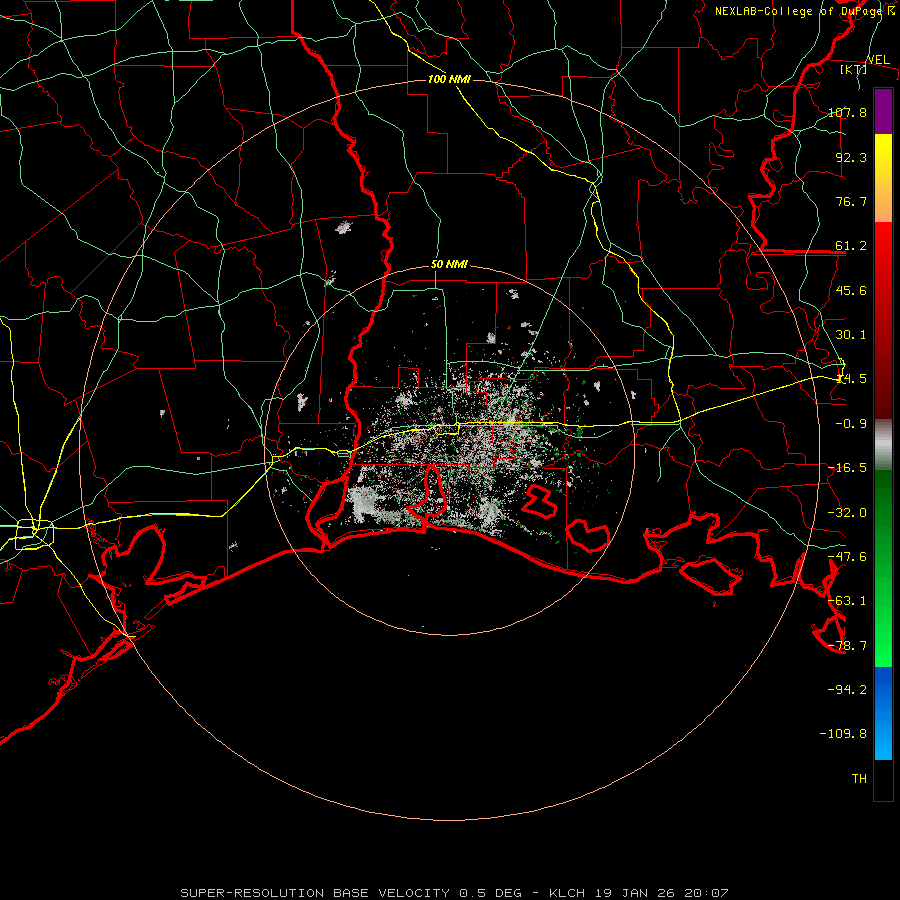Click the TH legend label
The image size is (900, 900).
pos(859,779)
